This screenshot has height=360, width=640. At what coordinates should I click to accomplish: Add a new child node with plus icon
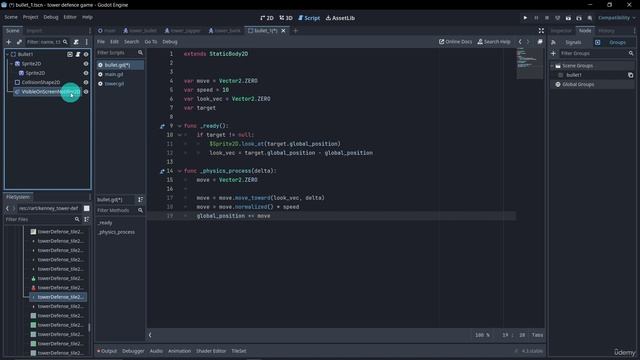[x=9, y=42]
